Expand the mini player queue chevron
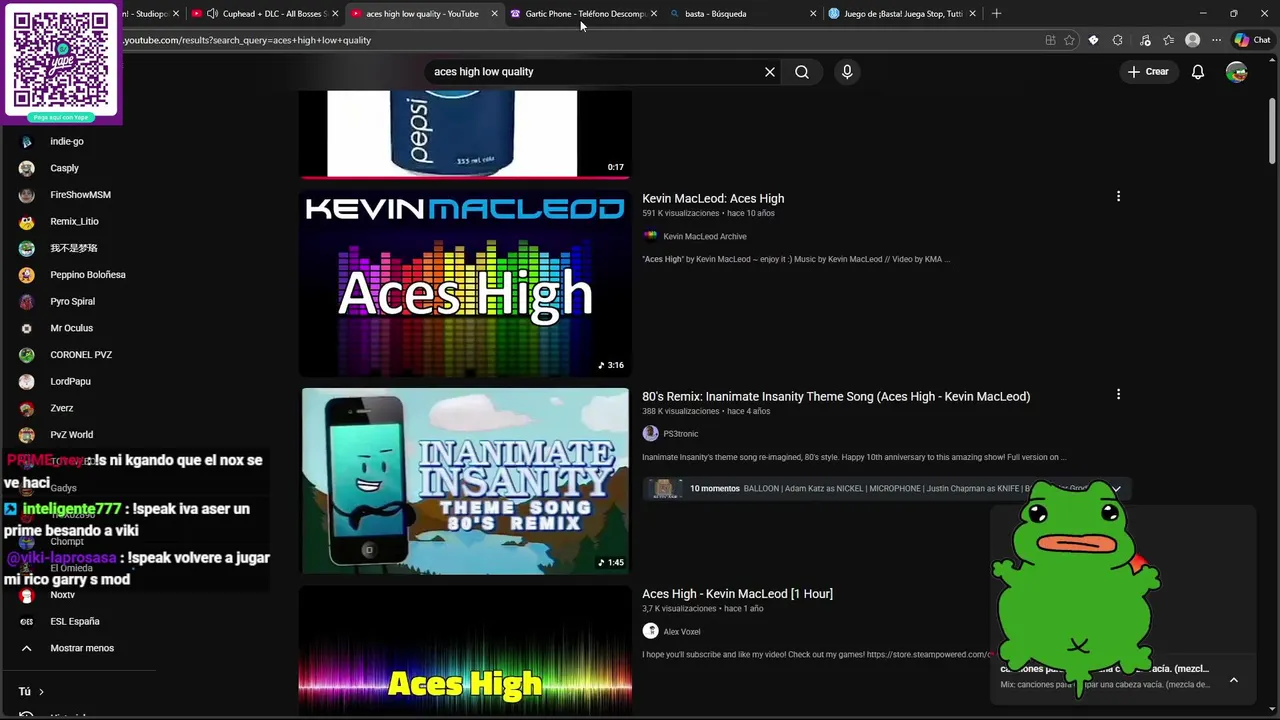This screenshot has height=720, width=1280. 1233,680
